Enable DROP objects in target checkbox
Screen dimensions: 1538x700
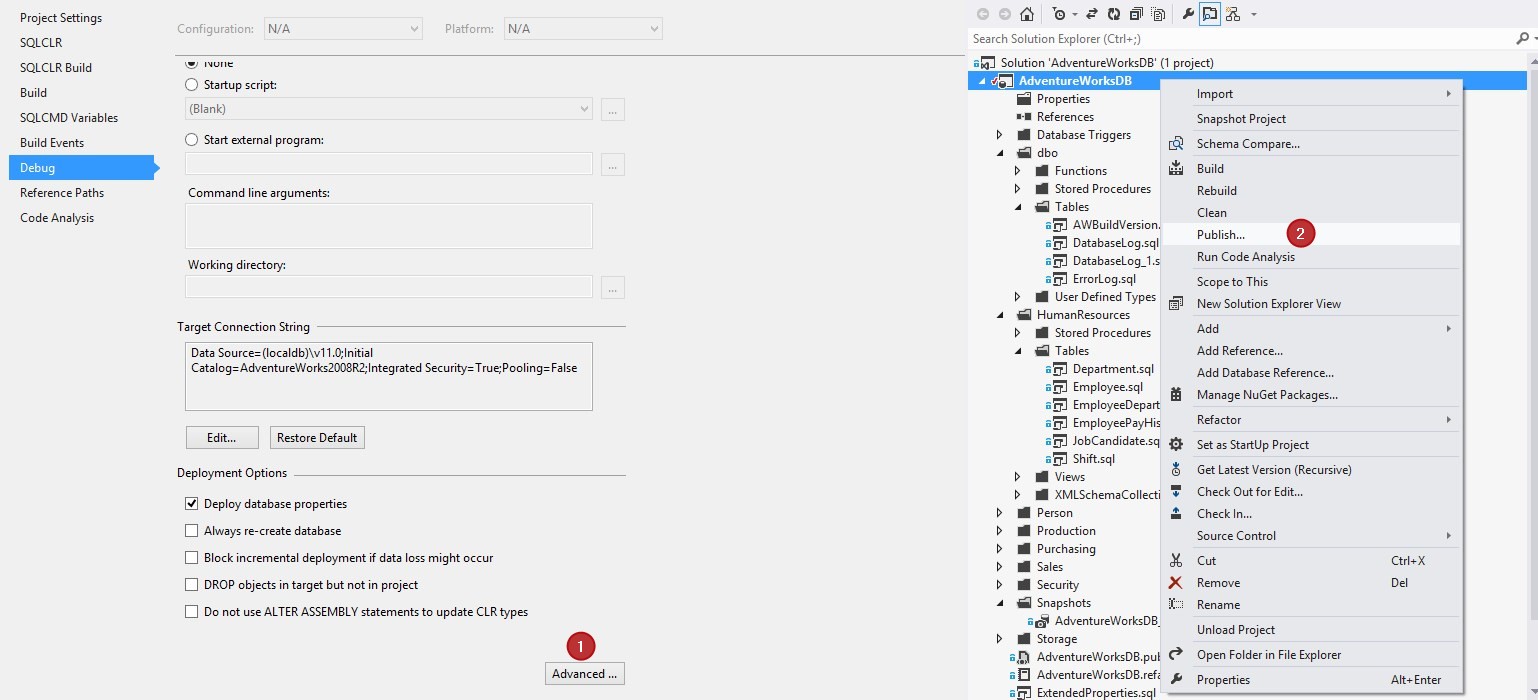click(x=192, y=585)
